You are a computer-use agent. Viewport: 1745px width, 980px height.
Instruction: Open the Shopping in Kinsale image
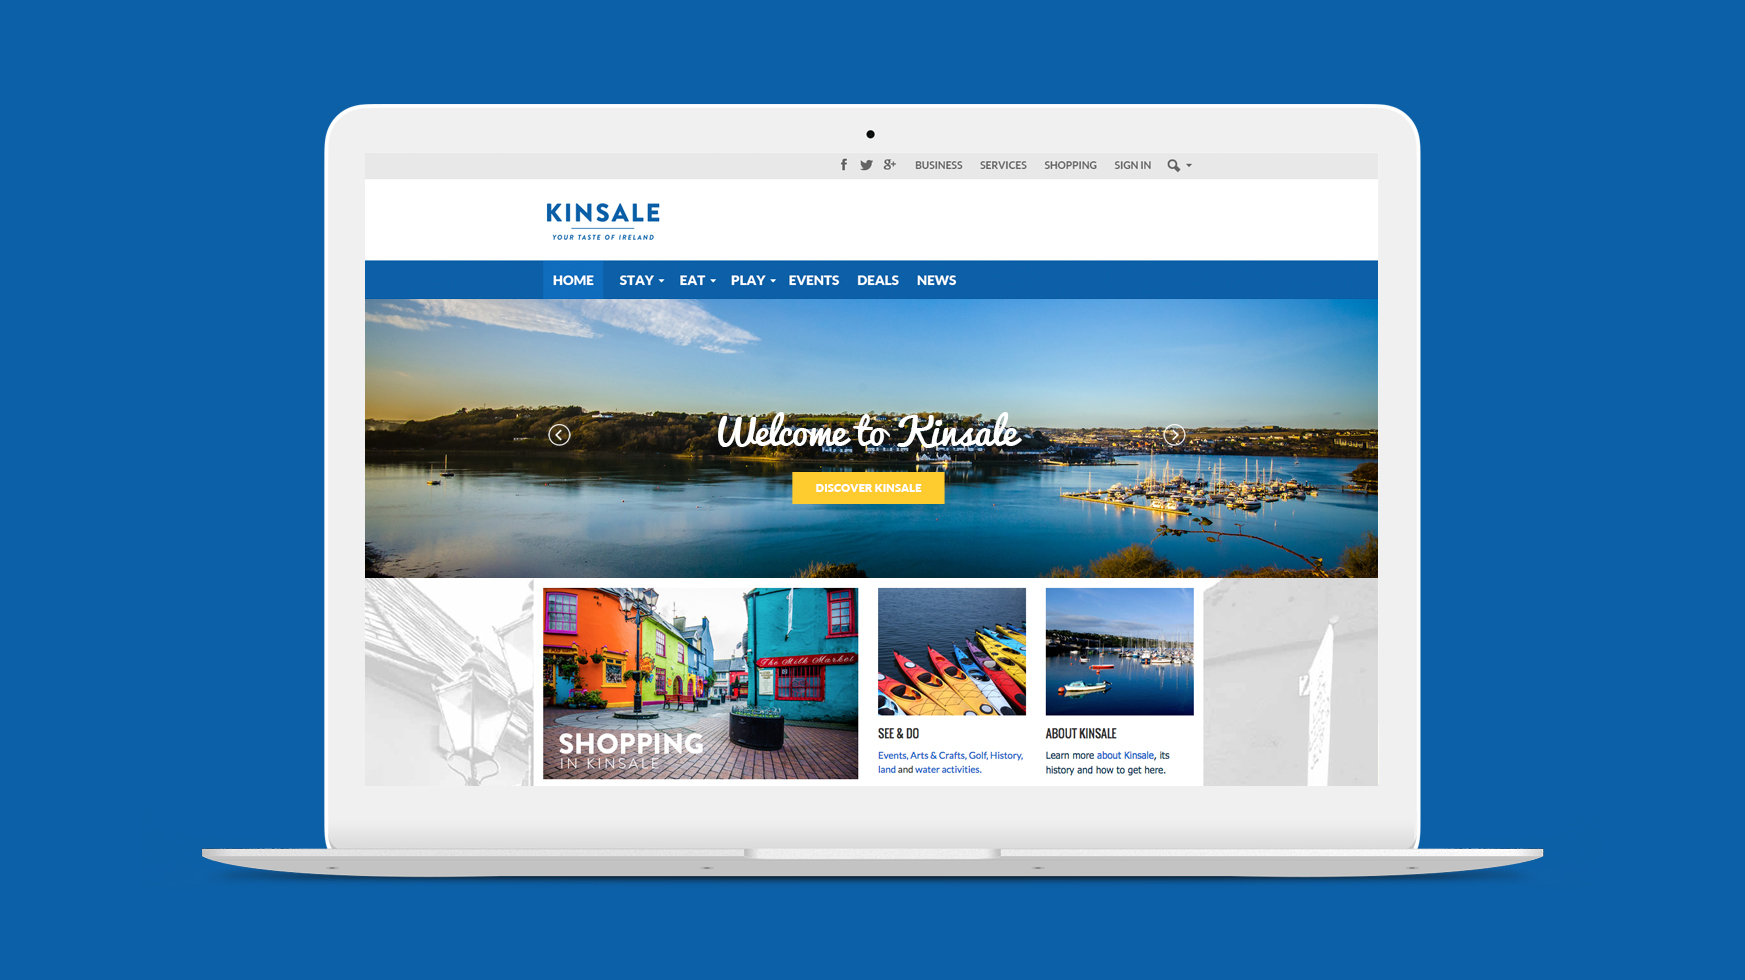pyautogui.click(x=700, y=683)
